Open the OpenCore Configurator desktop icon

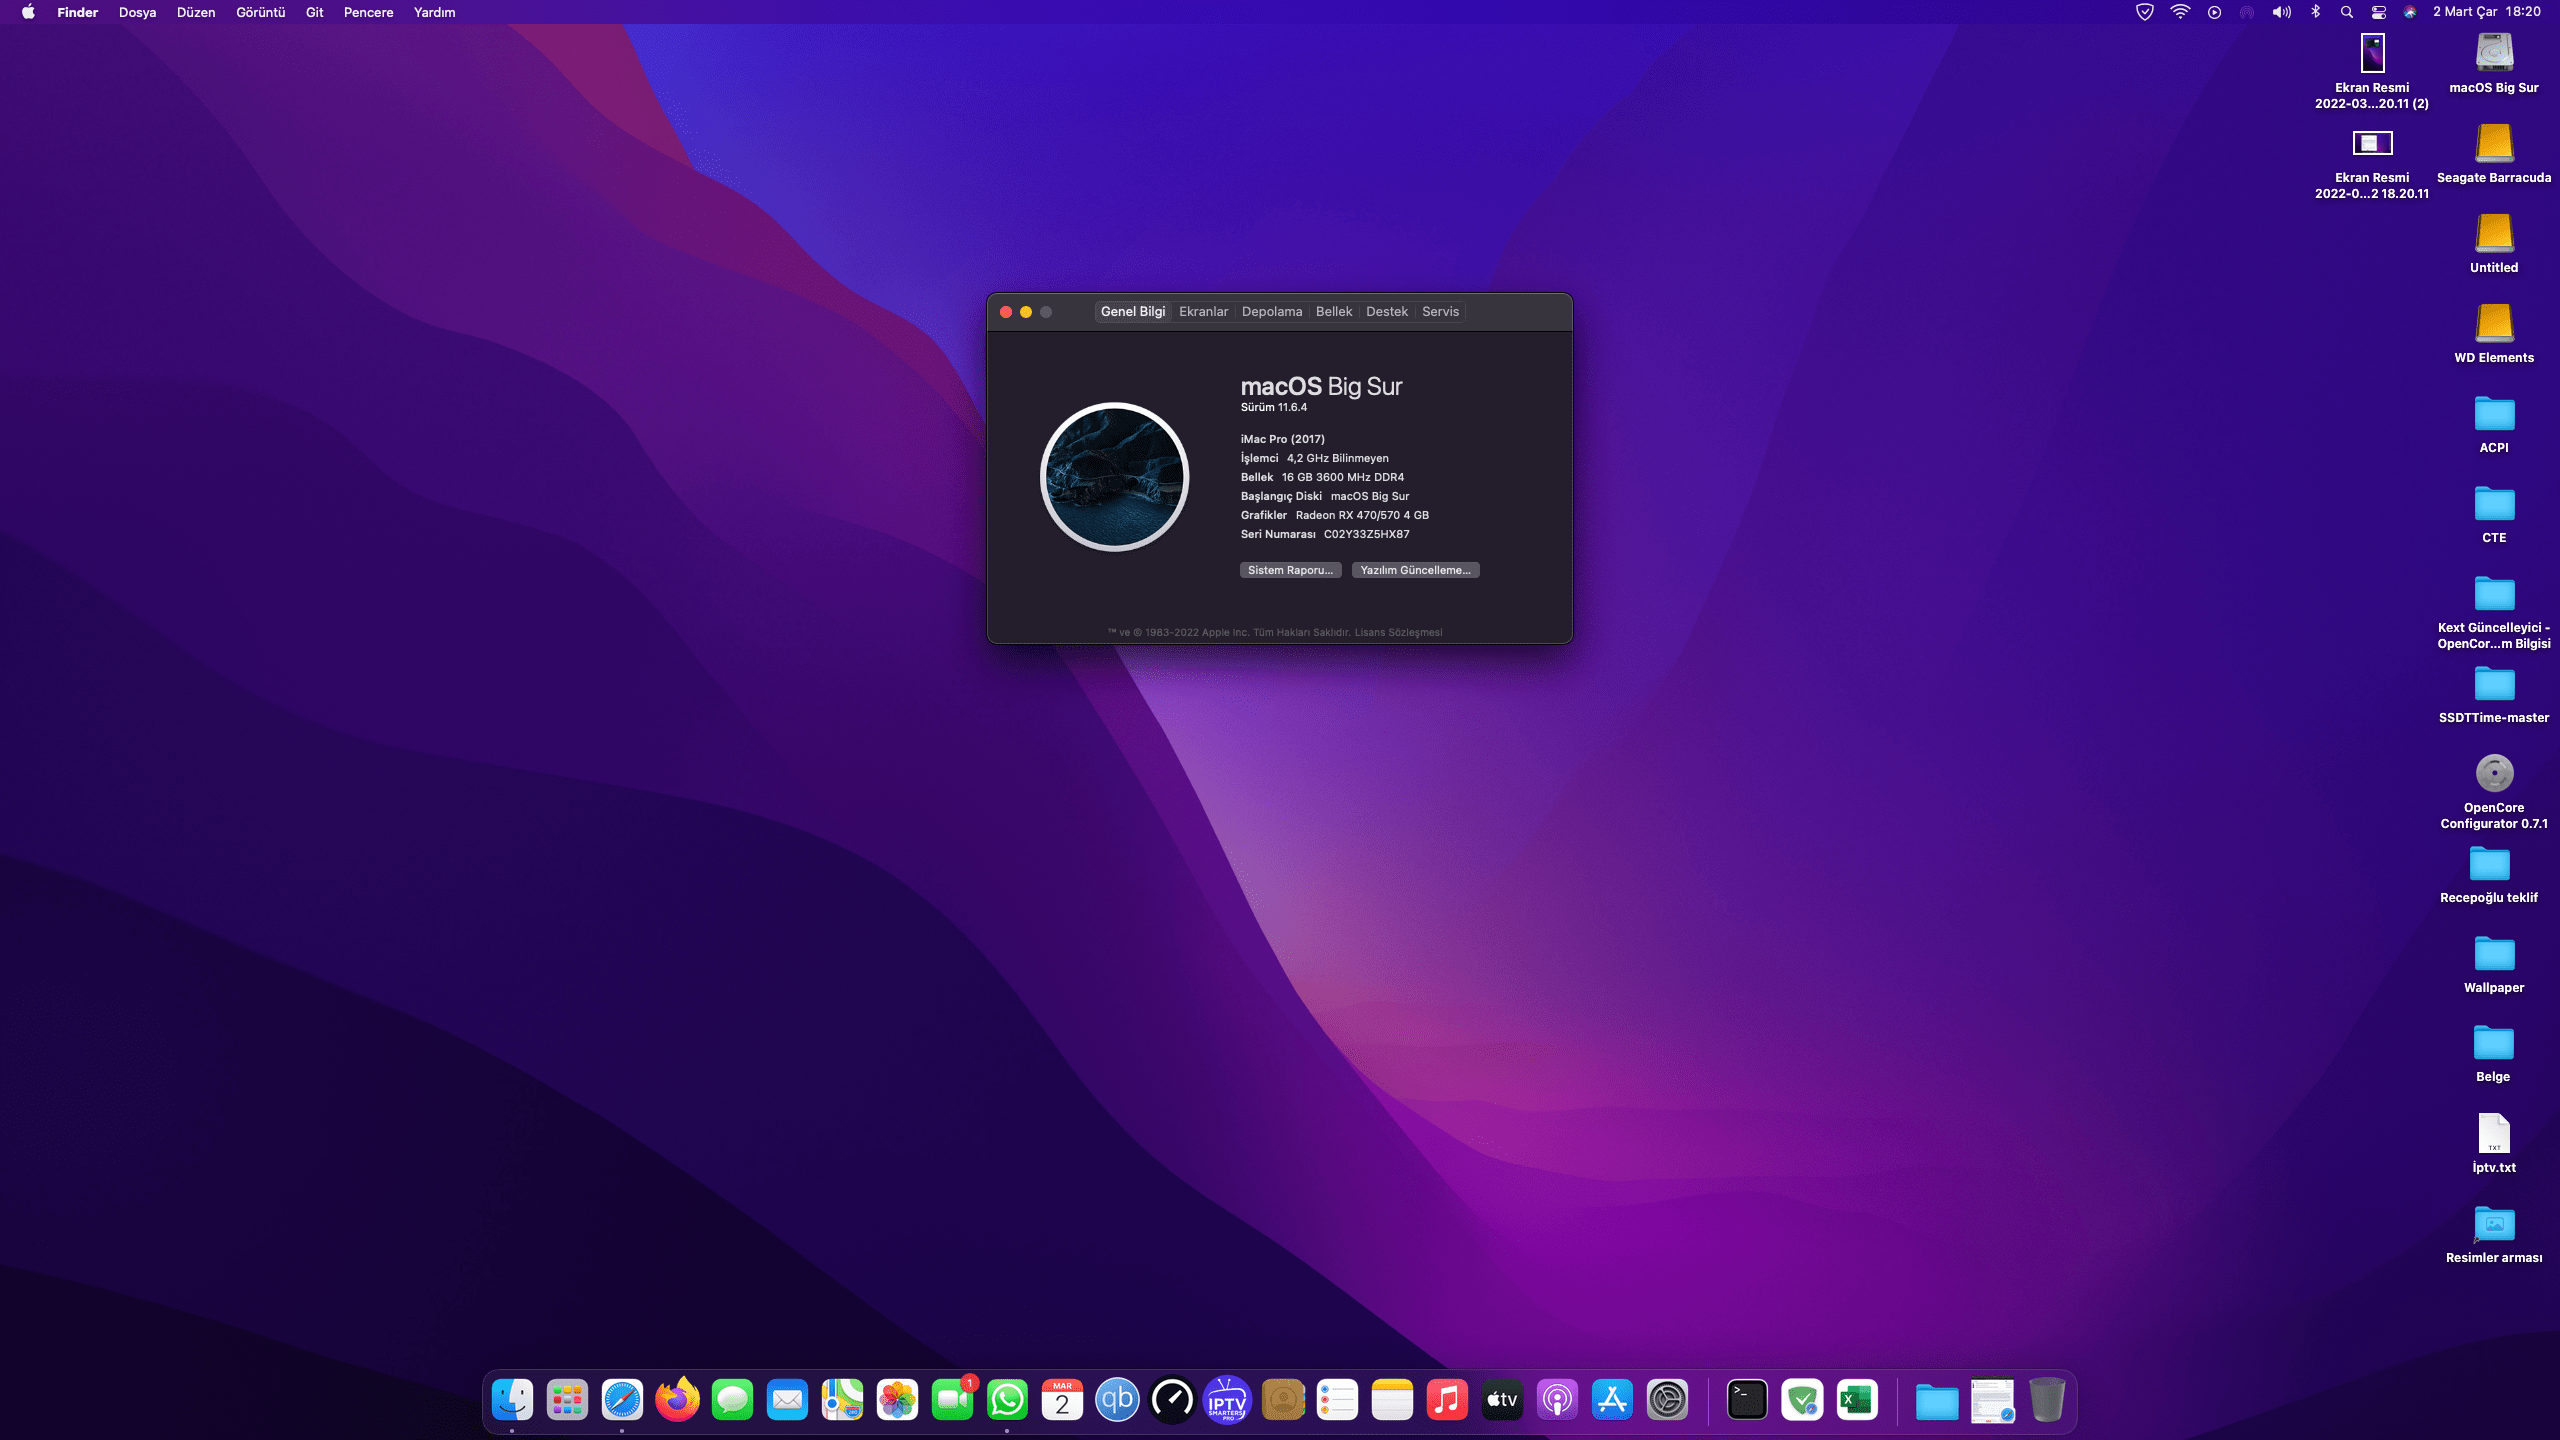click(2494, 773)
